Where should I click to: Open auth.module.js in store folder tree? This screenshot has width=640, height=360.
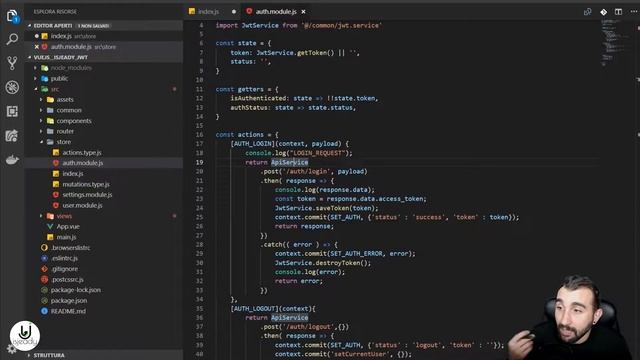point(82,163)
